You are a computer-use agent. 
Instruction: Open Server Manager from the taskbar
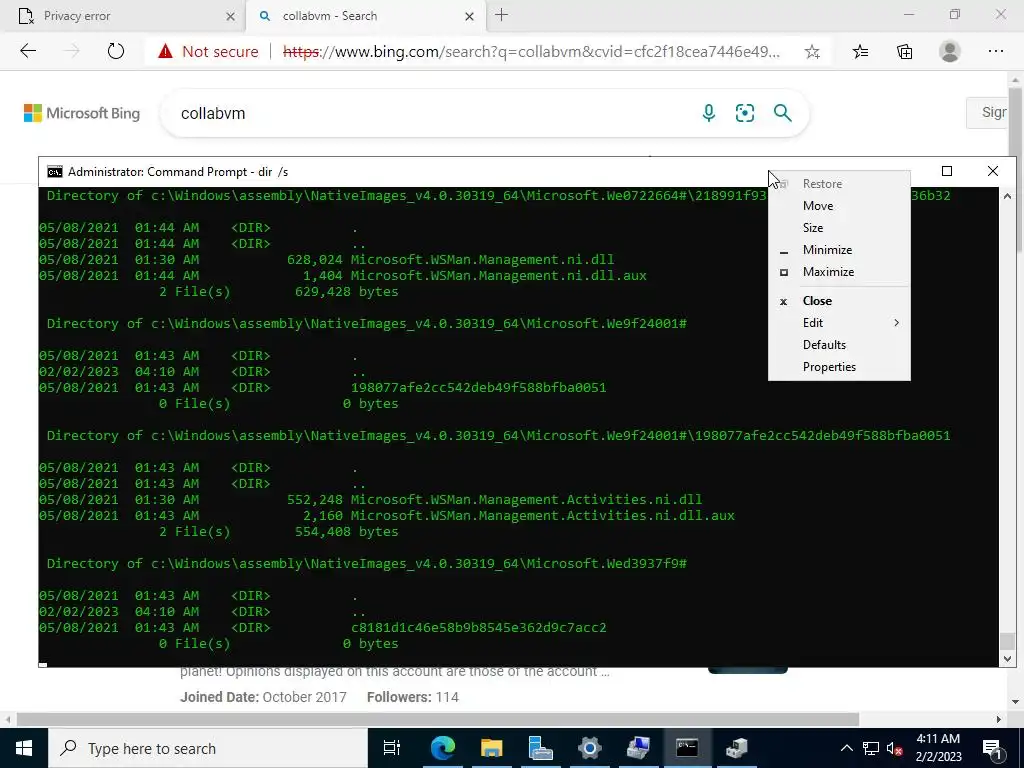pyautogui.click(x=540, y=748)
